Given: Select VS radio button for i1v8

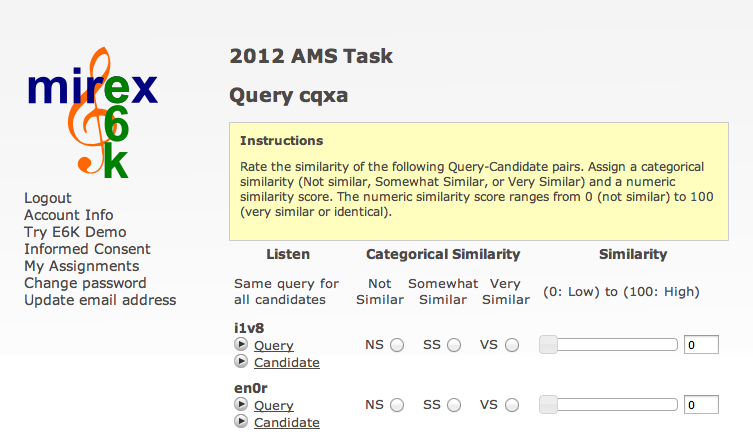Looking at the screenshot, I should (x=512, y=345).
